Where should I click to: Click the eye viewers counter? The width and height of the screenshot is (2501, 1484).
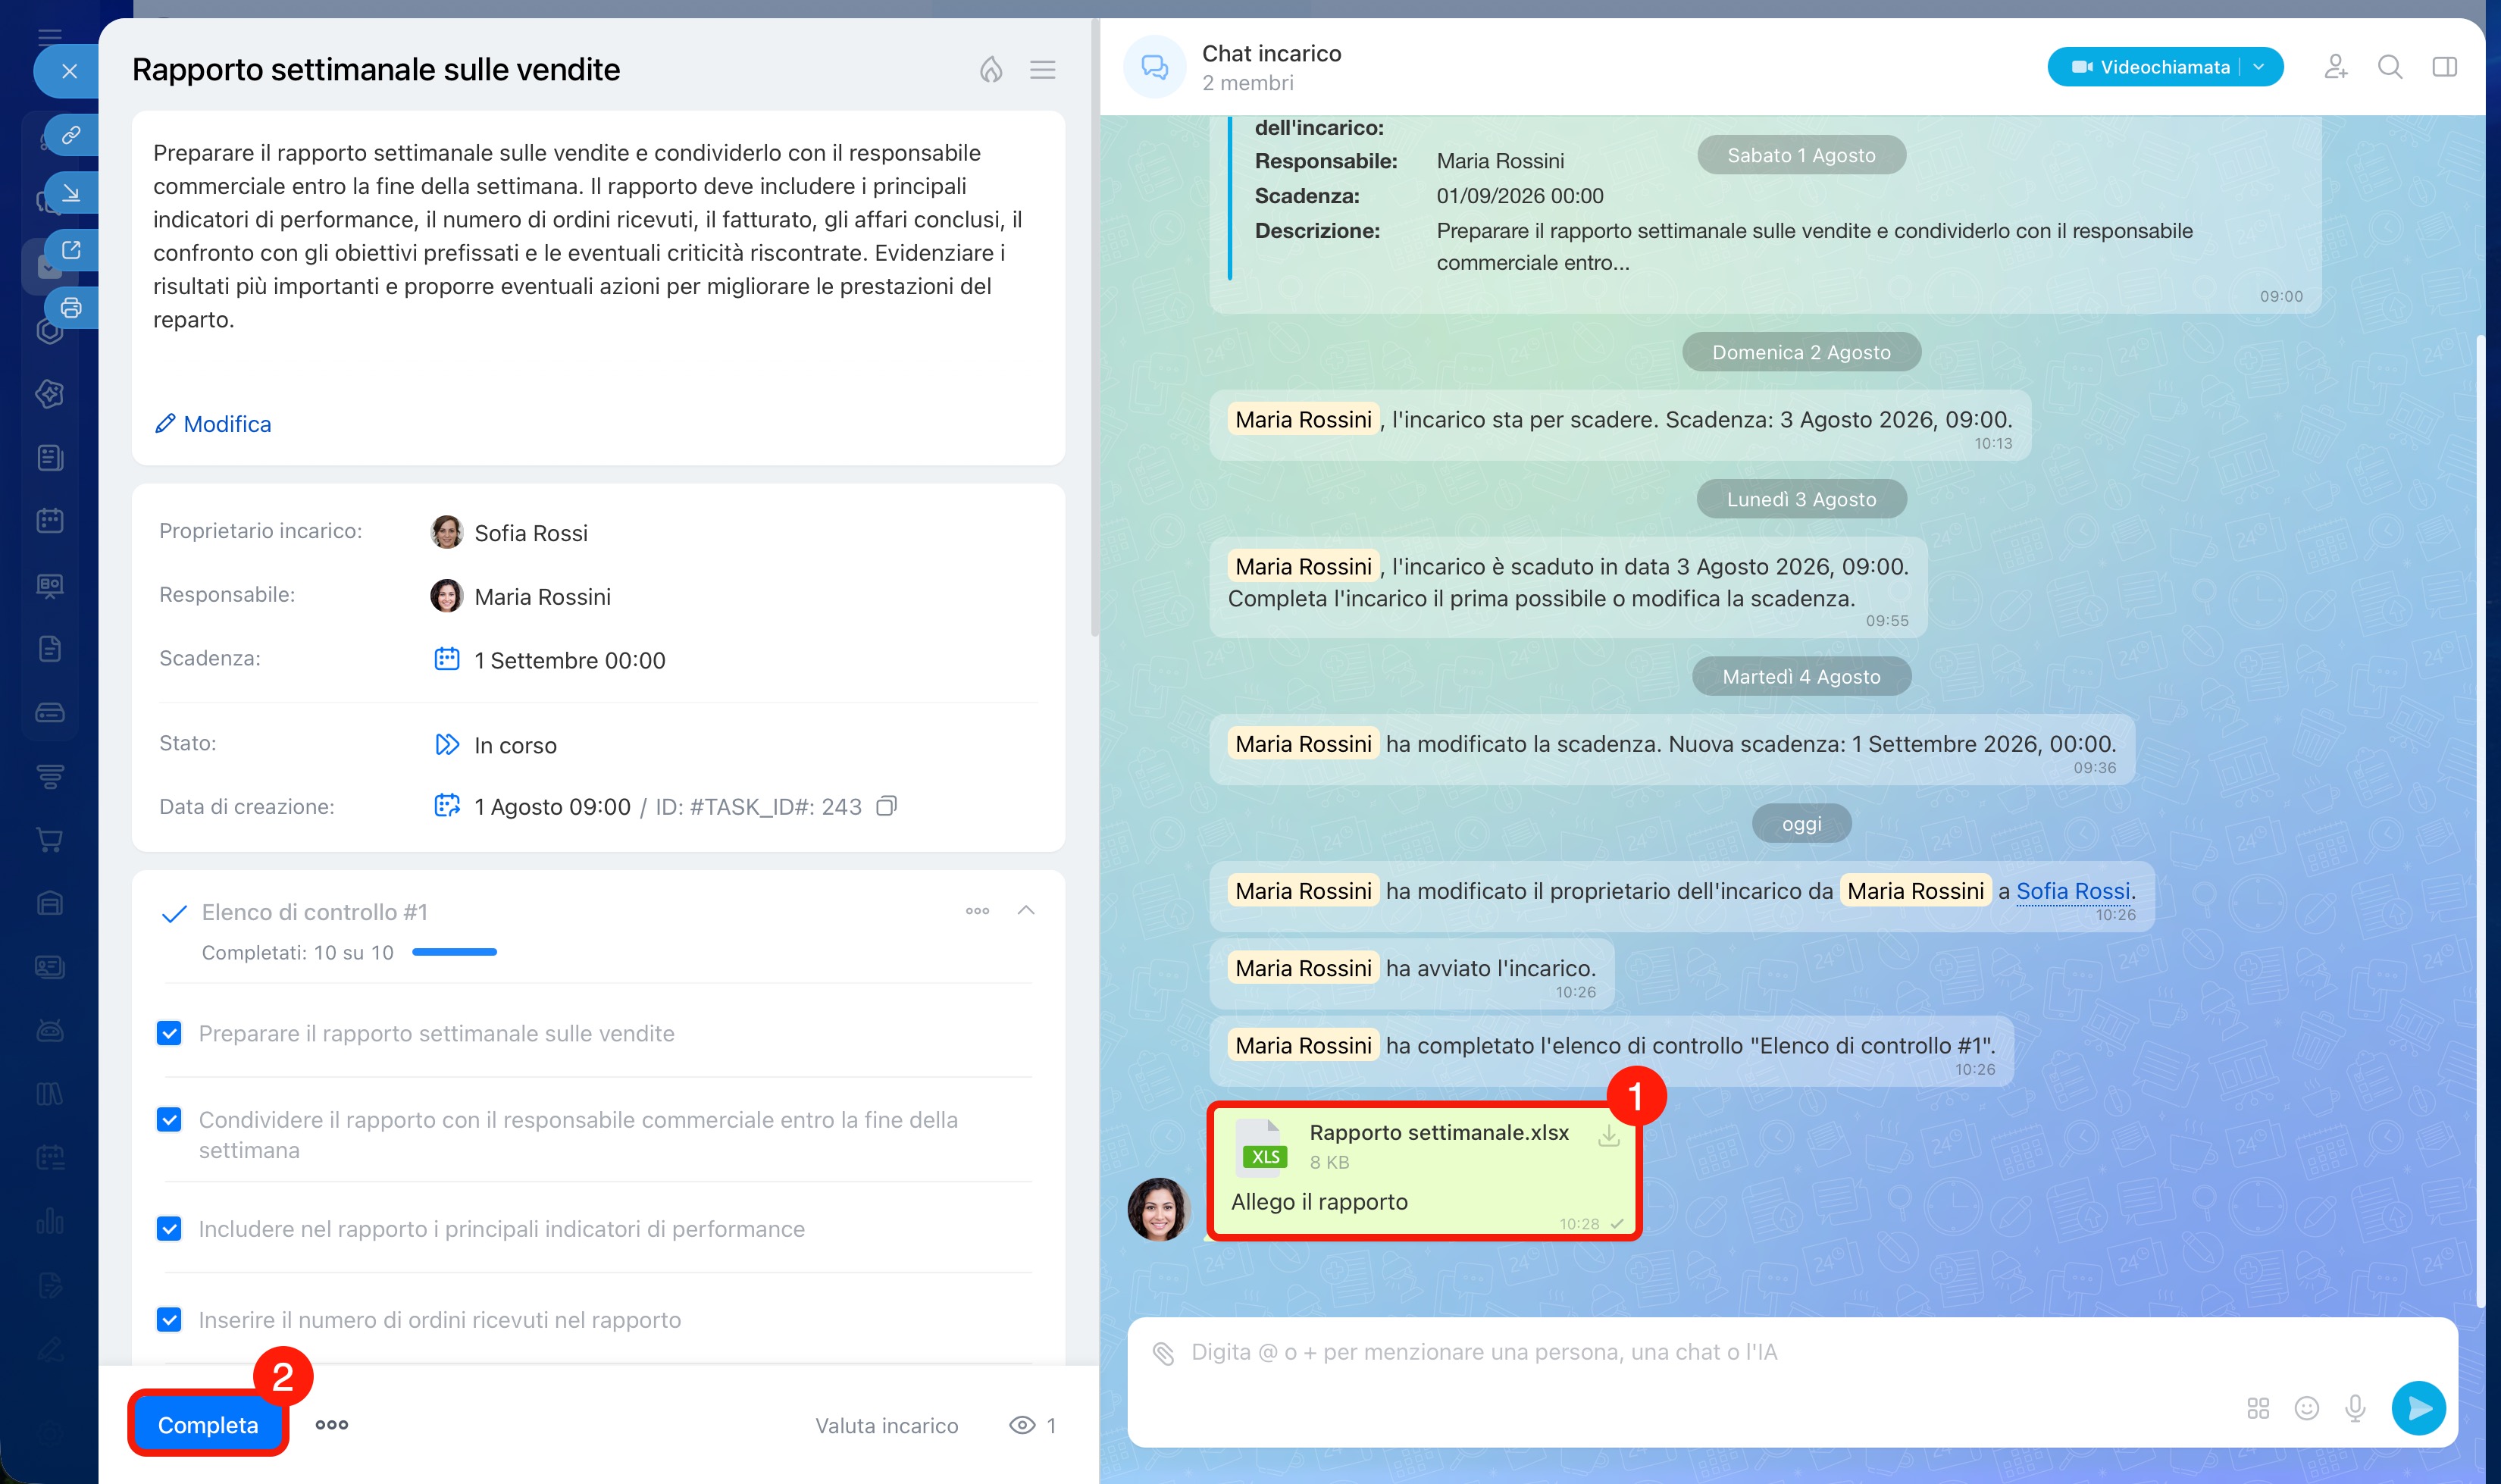pos(1032,1426)
